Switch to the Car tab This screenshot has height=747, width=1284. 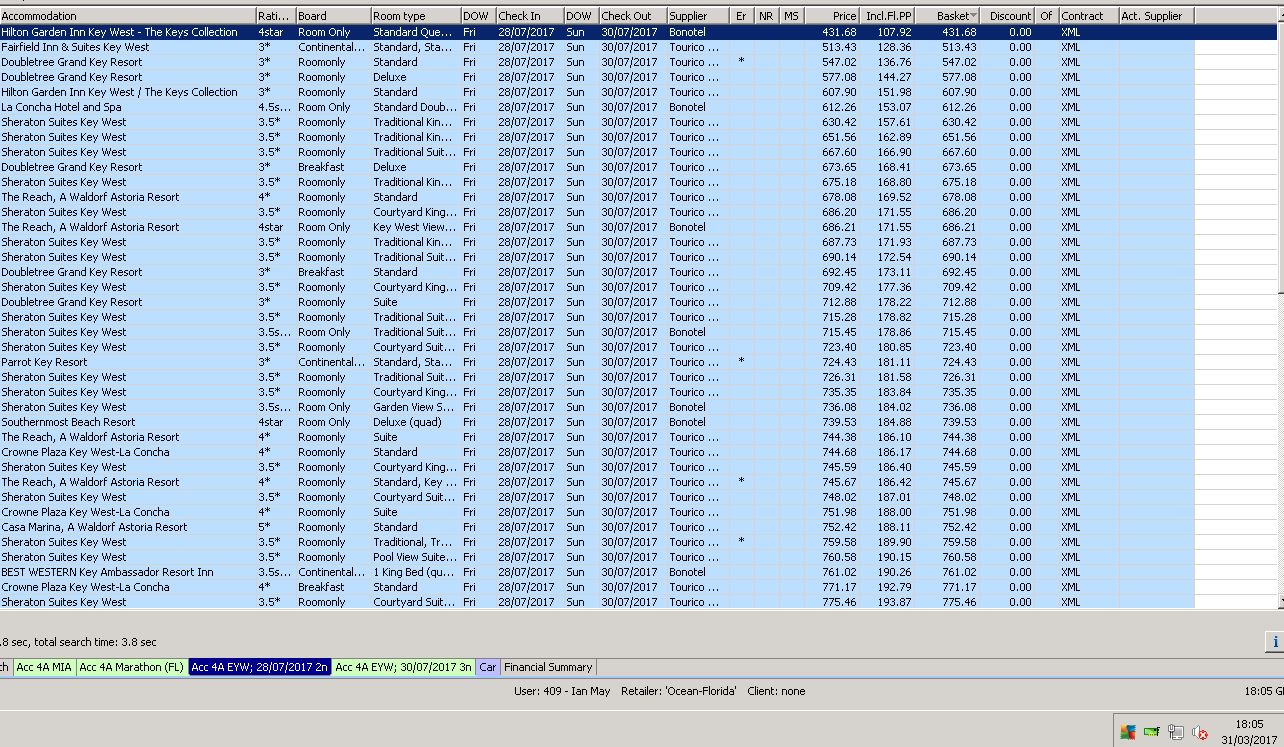coord(487,667)
